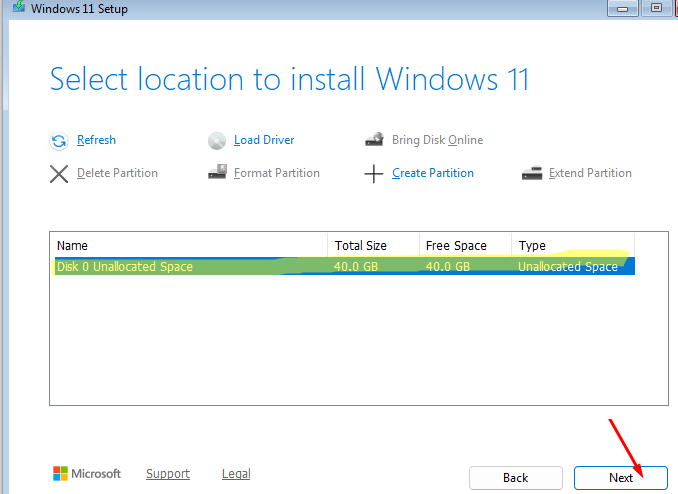Click the Free Space column header
678x494 pixels.
(x=465, y=245)
